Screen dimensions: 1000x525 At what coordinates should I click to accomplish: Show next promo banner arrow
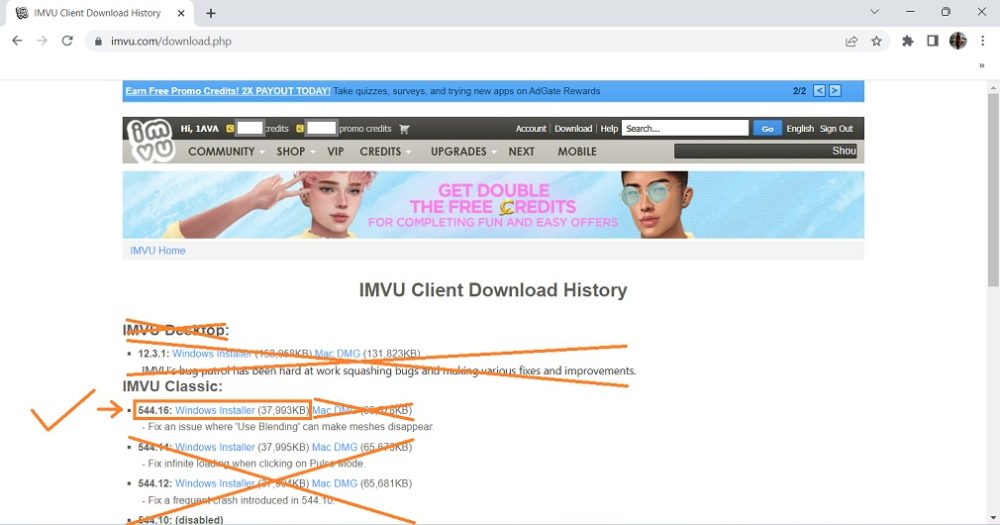(x=835, y=91)
